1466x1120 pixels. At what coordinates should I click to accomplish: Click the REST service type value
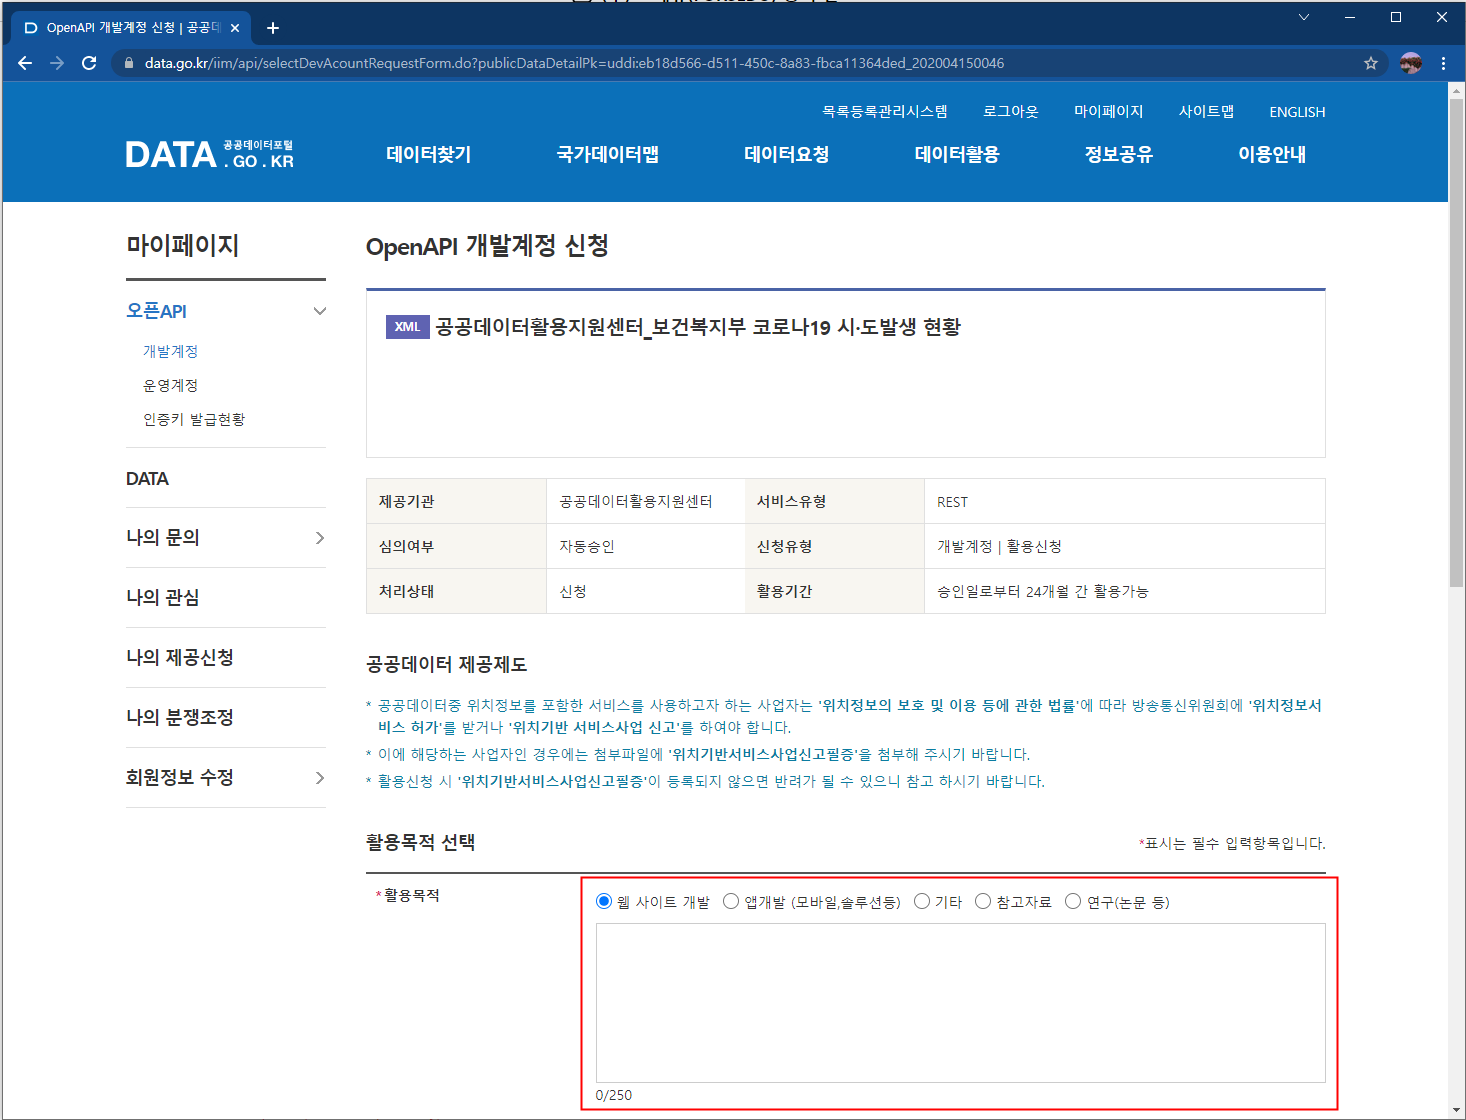[952, 502]
